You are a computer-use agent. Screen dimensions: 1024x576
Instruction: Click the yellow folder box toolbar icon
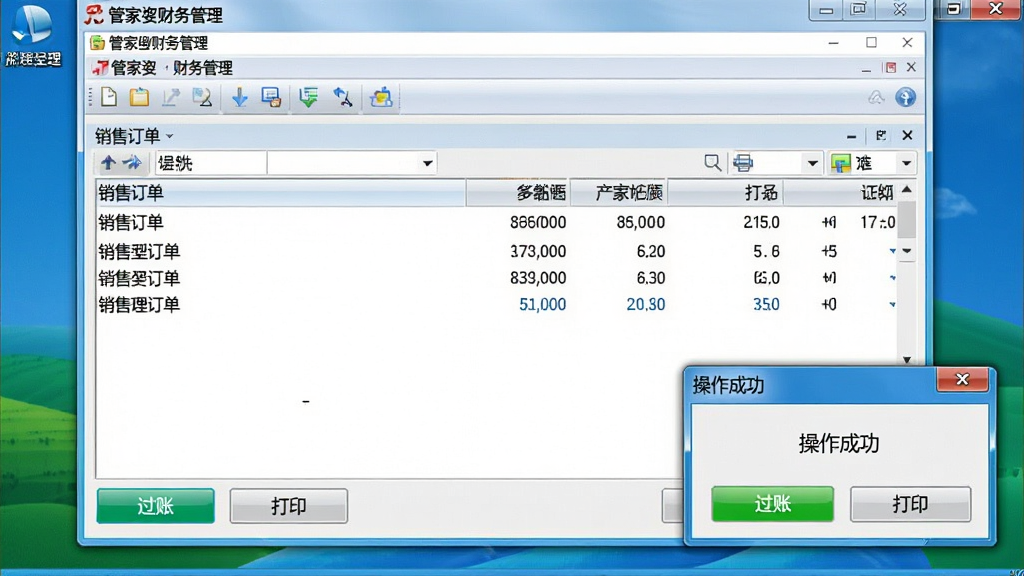(x=381, y=97)
